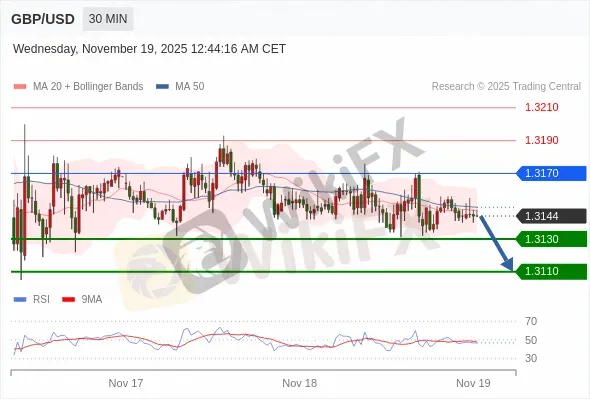Image resolution: width=590 pixels, height=400 pixels.
Task: Click the 30 MIN timeframe button
Action: tap(108, 19)
